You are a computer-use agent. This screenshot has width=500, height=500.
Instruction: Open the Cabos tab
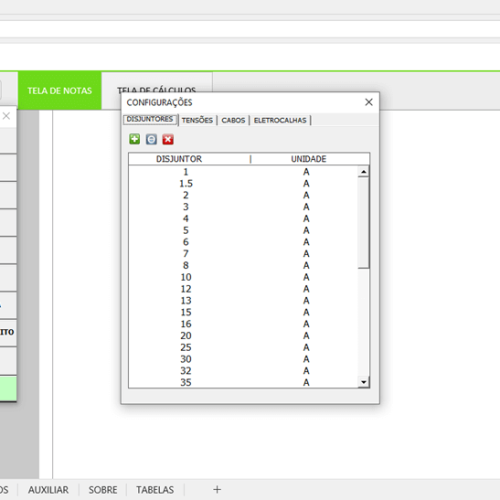pyautogui.click(x=233, y=120)
